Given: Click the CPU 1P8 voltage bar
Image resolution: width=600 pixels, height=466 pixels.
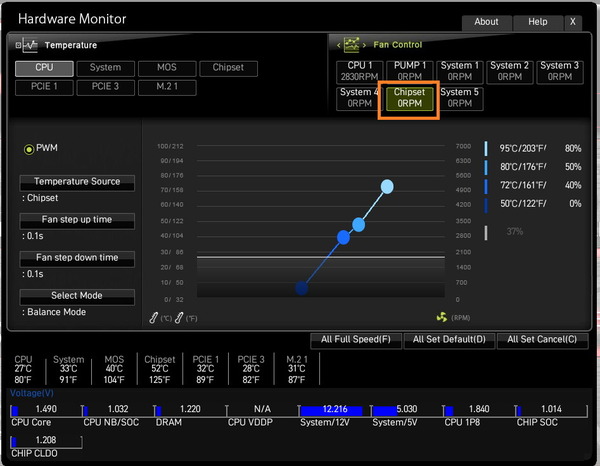Looking at the screenshot, I should 479,411.
